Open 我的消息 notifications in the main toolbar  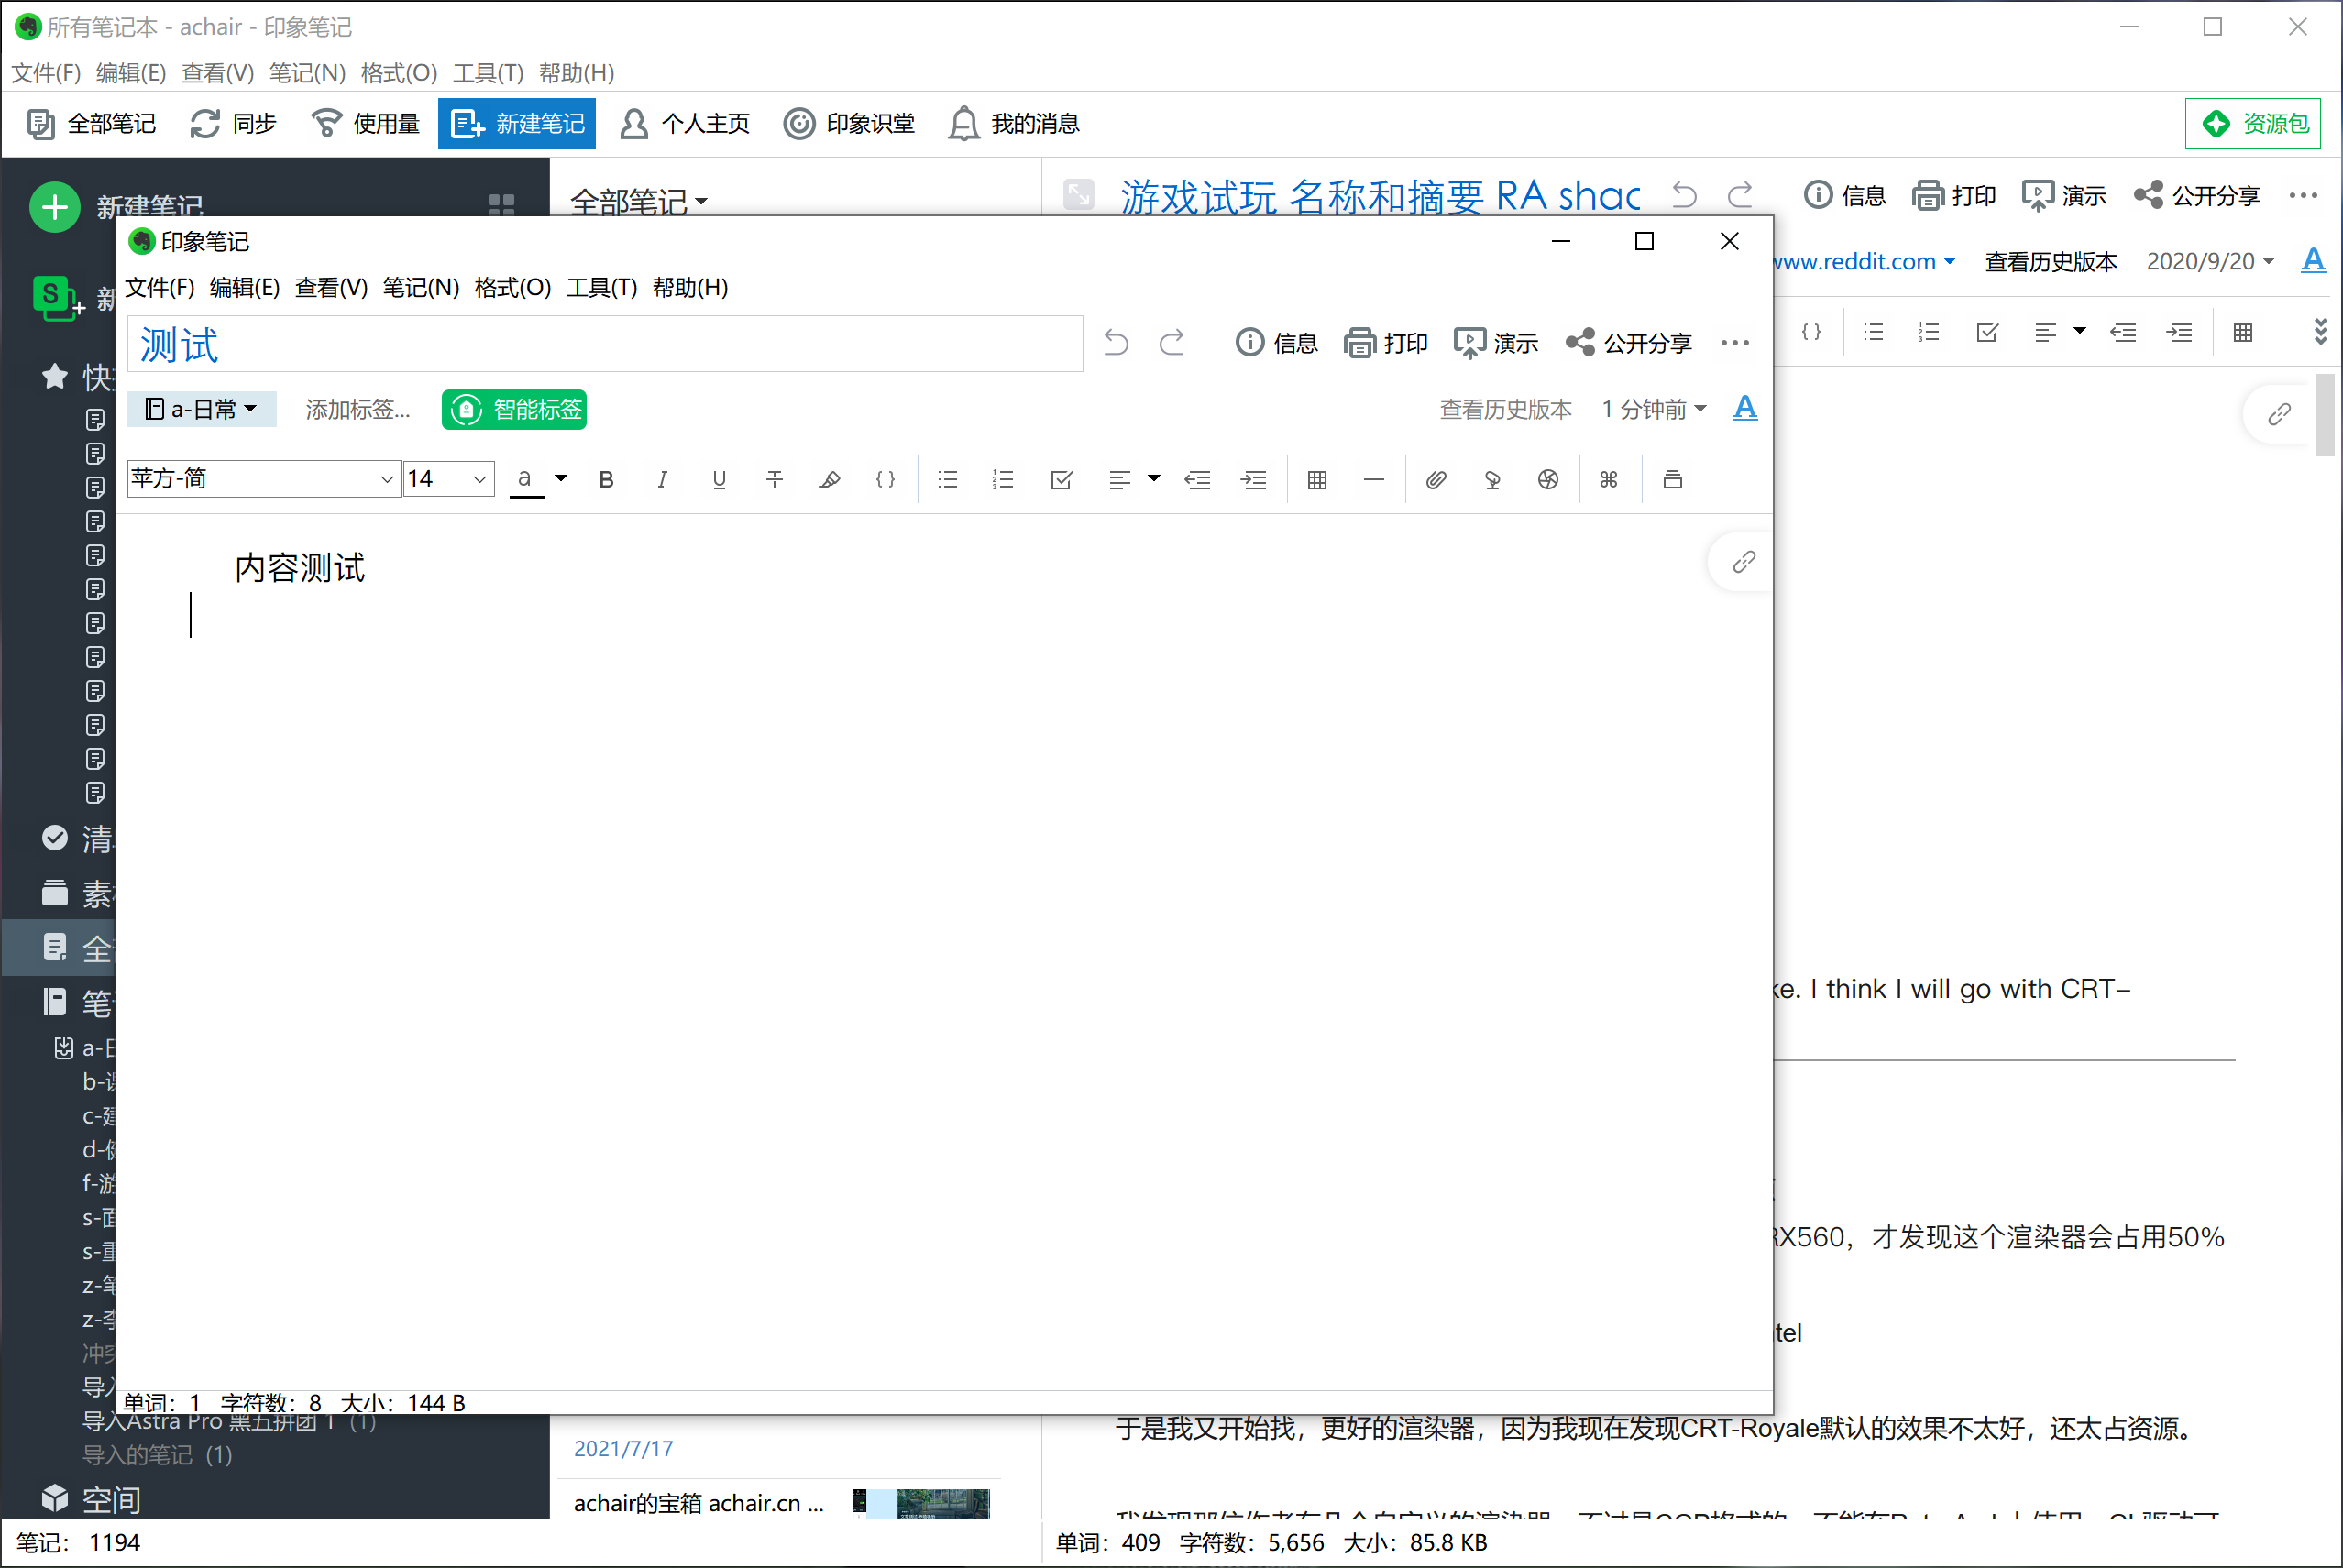[1013, 124]
